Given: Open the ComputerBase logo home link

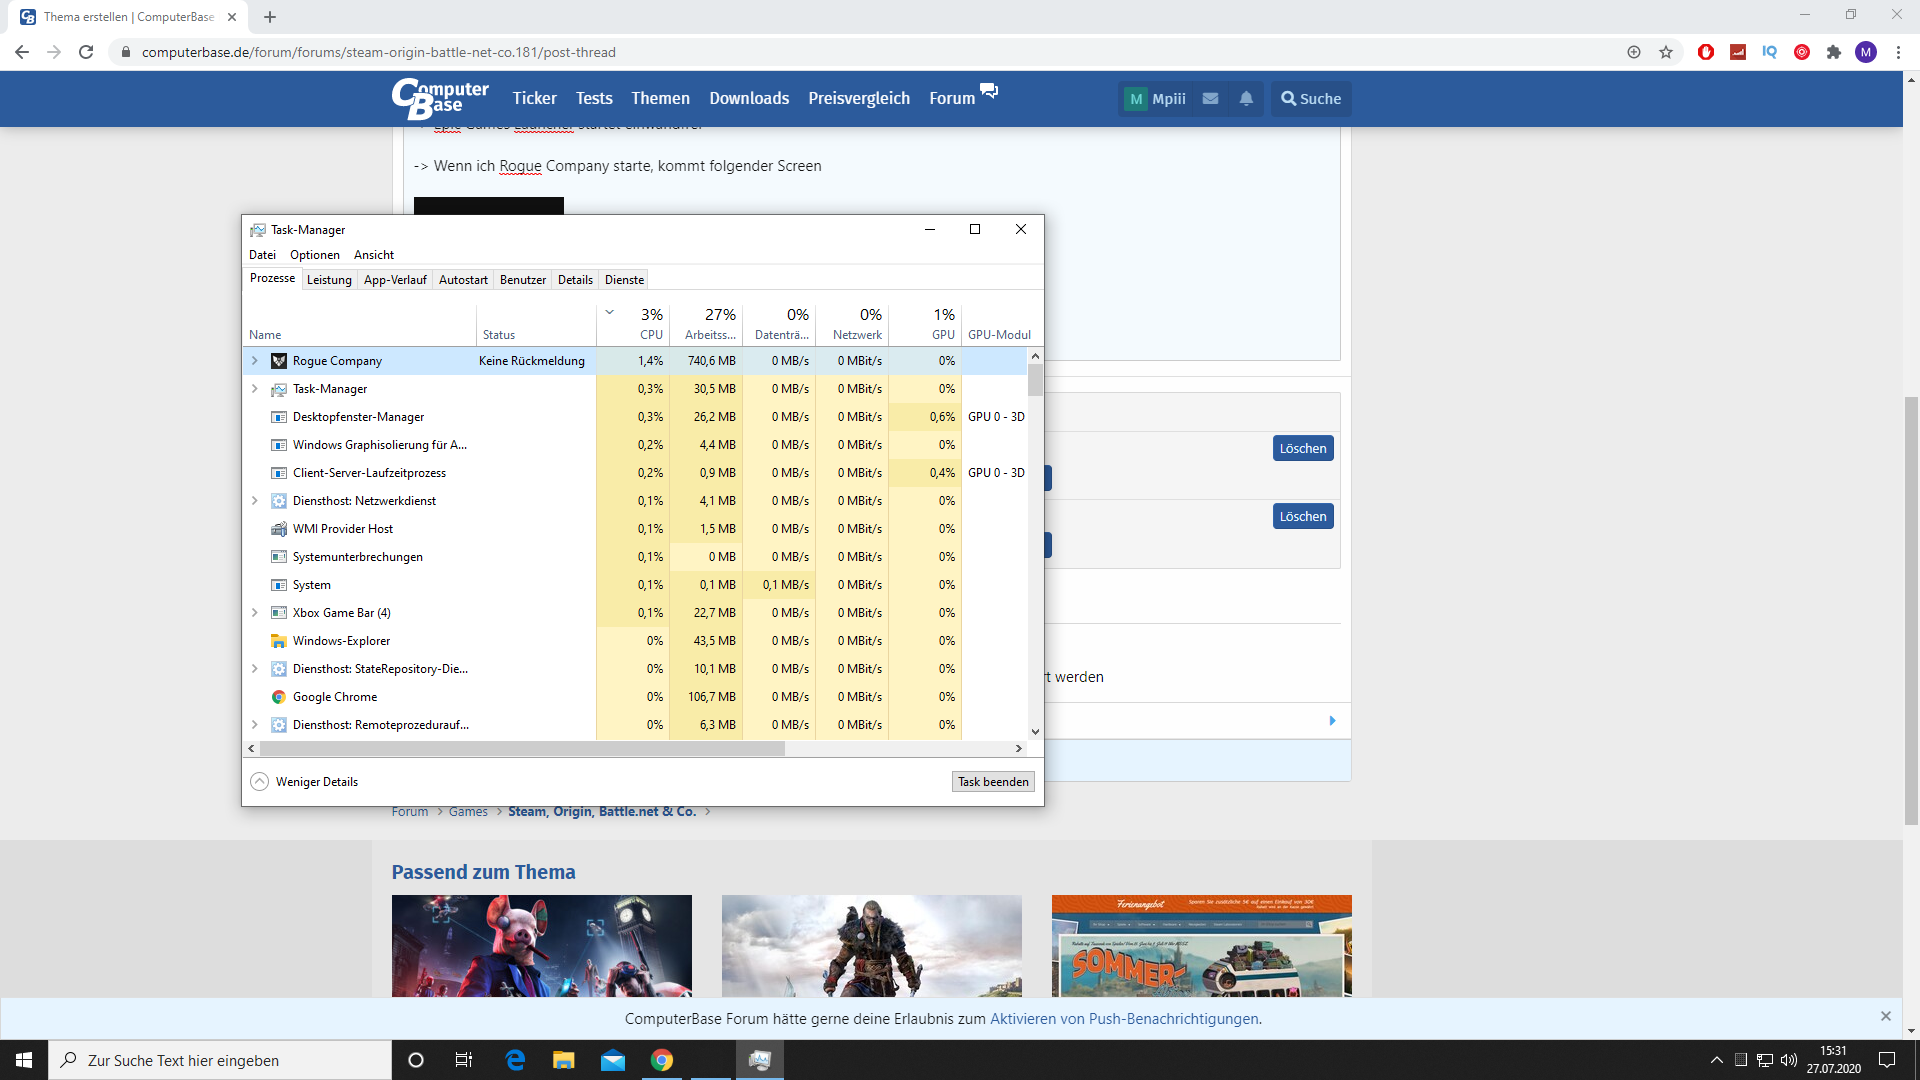Looking at the screenshot, I should [x=440, y=98].
